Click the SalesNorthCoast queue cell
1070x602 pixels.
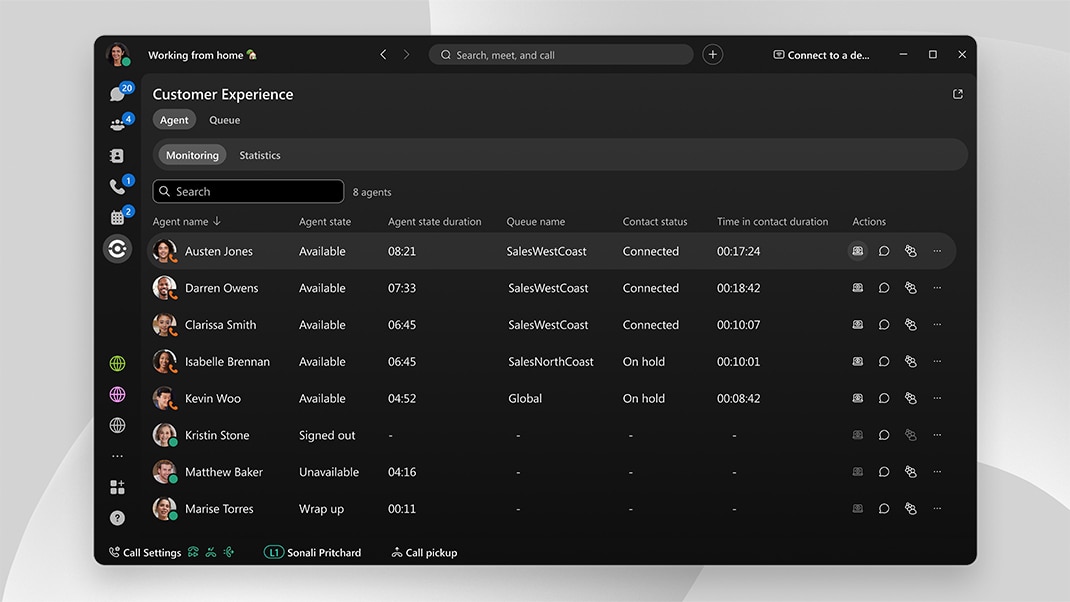click(x=551, y=362)
